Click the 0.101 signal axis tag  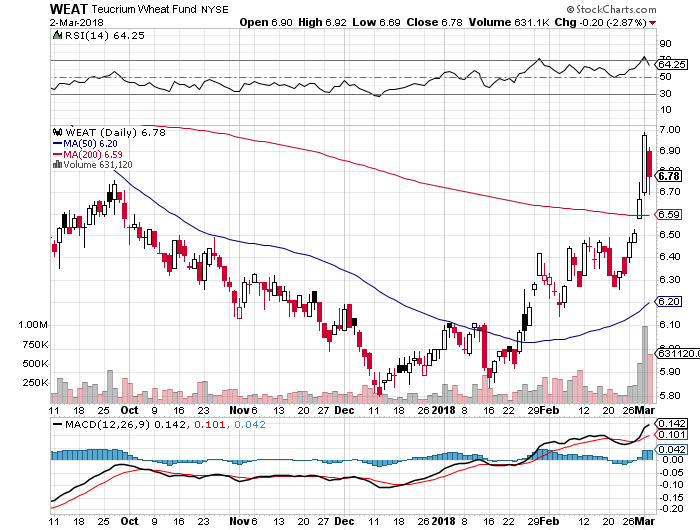click(x=671, y=435)
